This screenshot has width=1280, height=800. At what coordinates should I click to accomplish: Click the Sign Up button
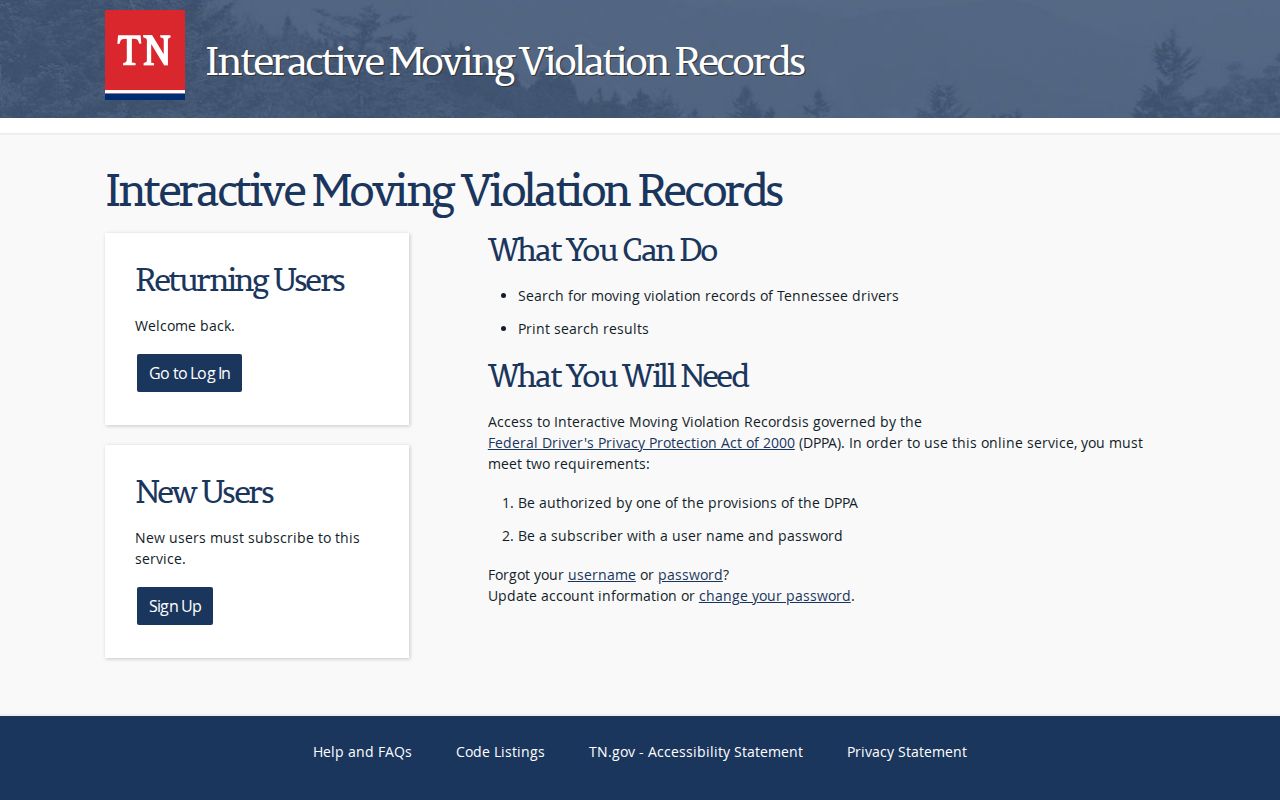pos(175,606)
